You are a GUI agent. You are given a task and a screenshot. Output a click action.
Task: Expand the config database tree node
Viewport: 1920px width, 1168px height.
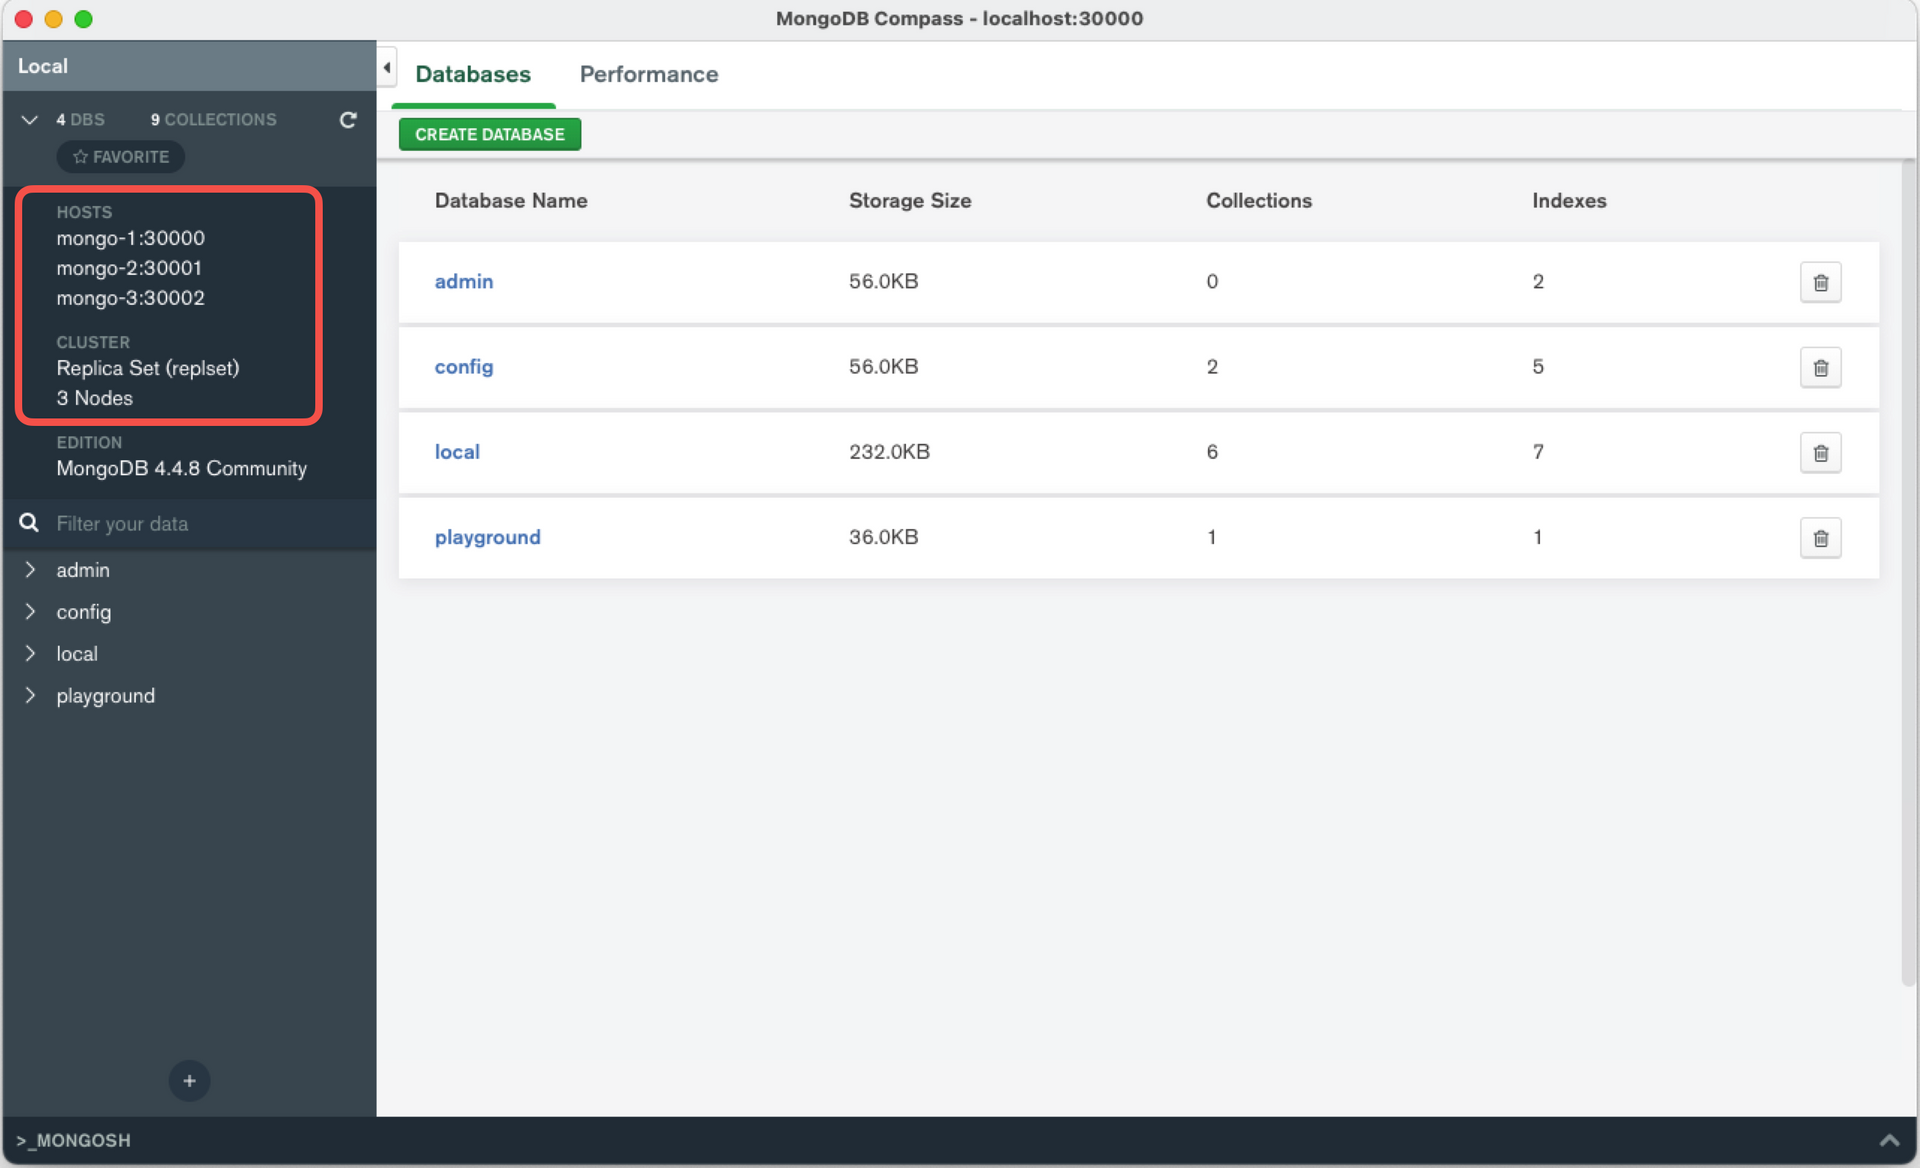tap(30, 612)
